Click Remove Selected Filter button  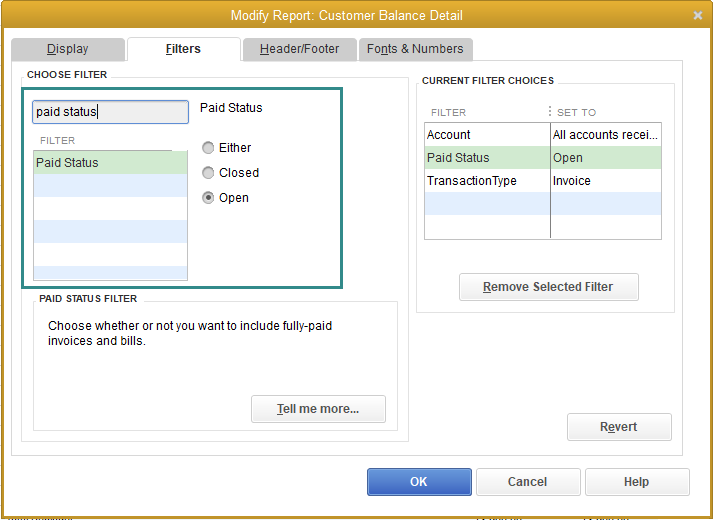[x=548, y=287]
